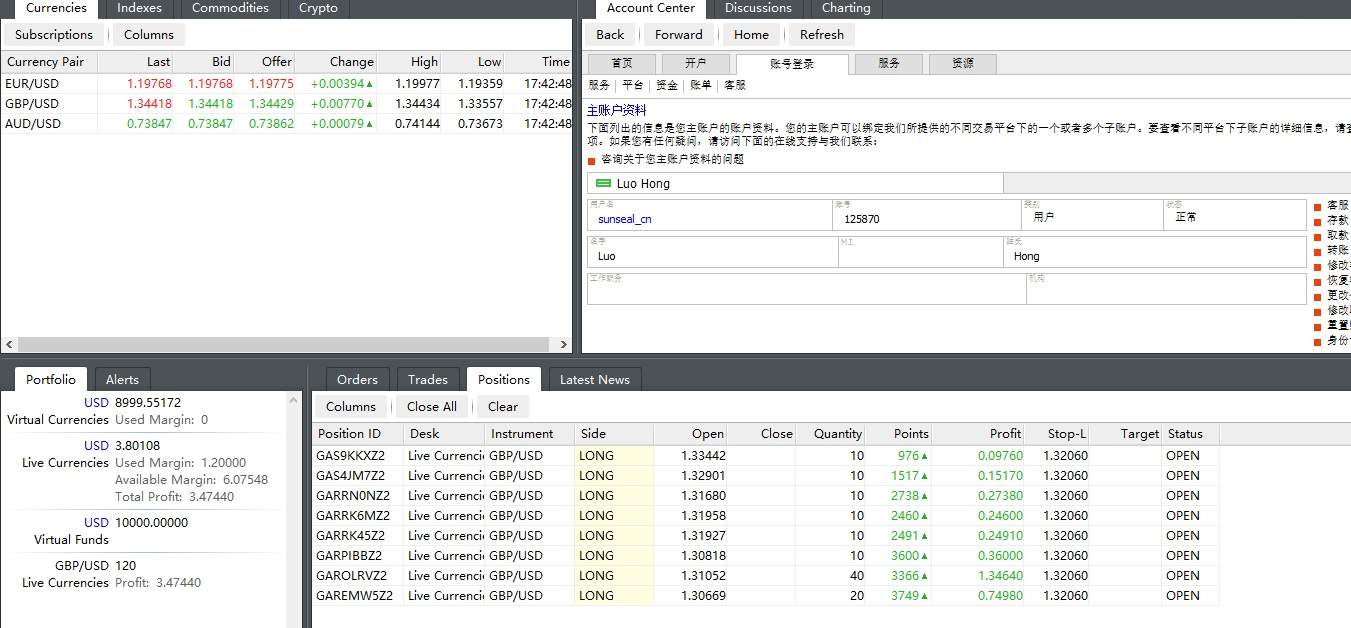This screenshot has width=1351, height=628.
Task: Open the 开户 web page tab
Action: coord(696,64)
